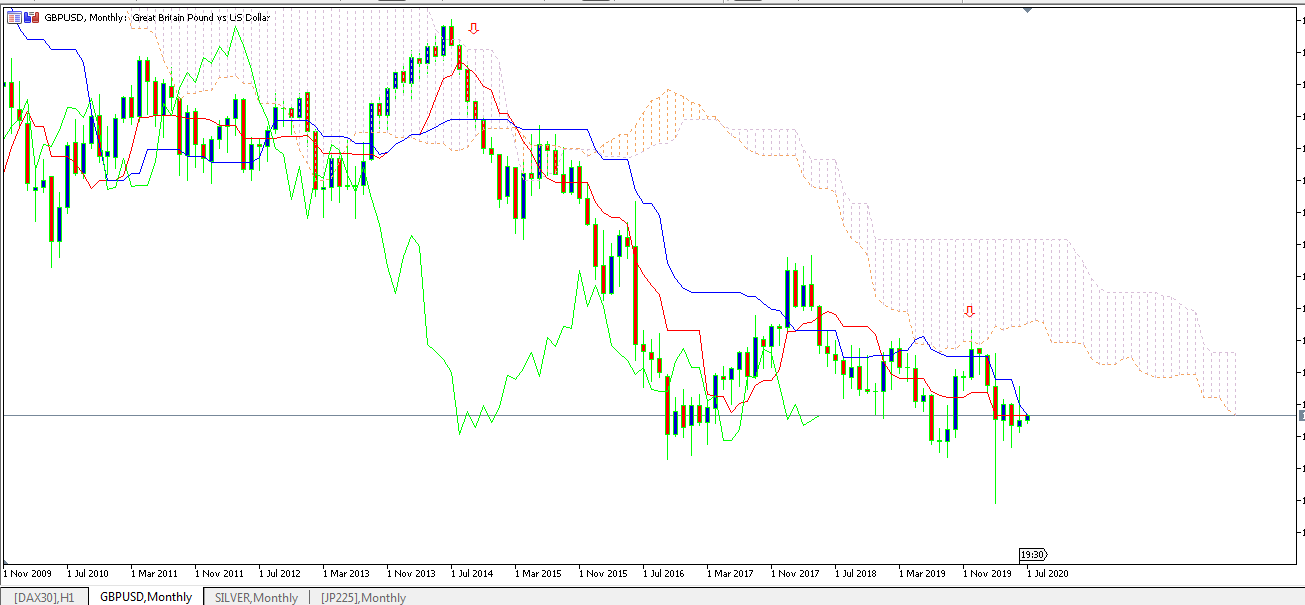
Task: Click the '1 Mar 2013' date label
Action: click(x=345, y=574)
